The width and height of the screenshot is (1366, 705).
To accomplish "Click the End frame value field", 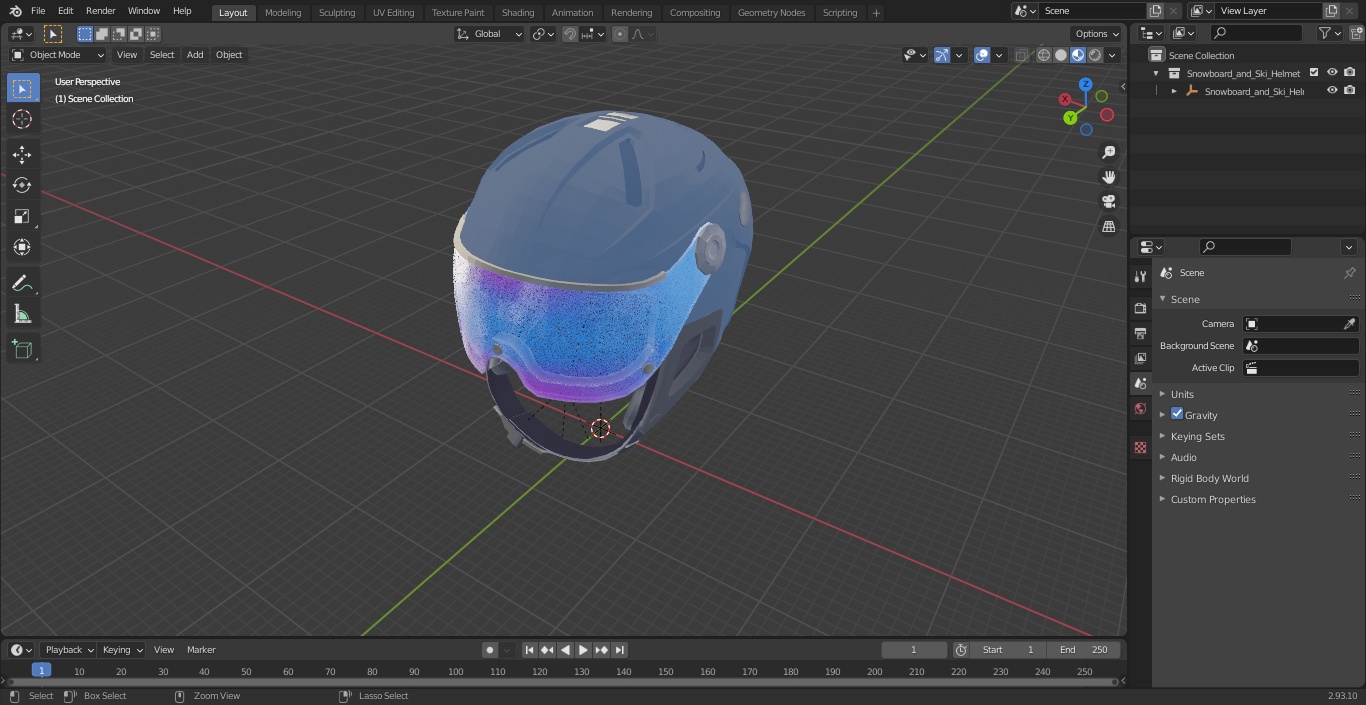I will tap(1084, 650).
